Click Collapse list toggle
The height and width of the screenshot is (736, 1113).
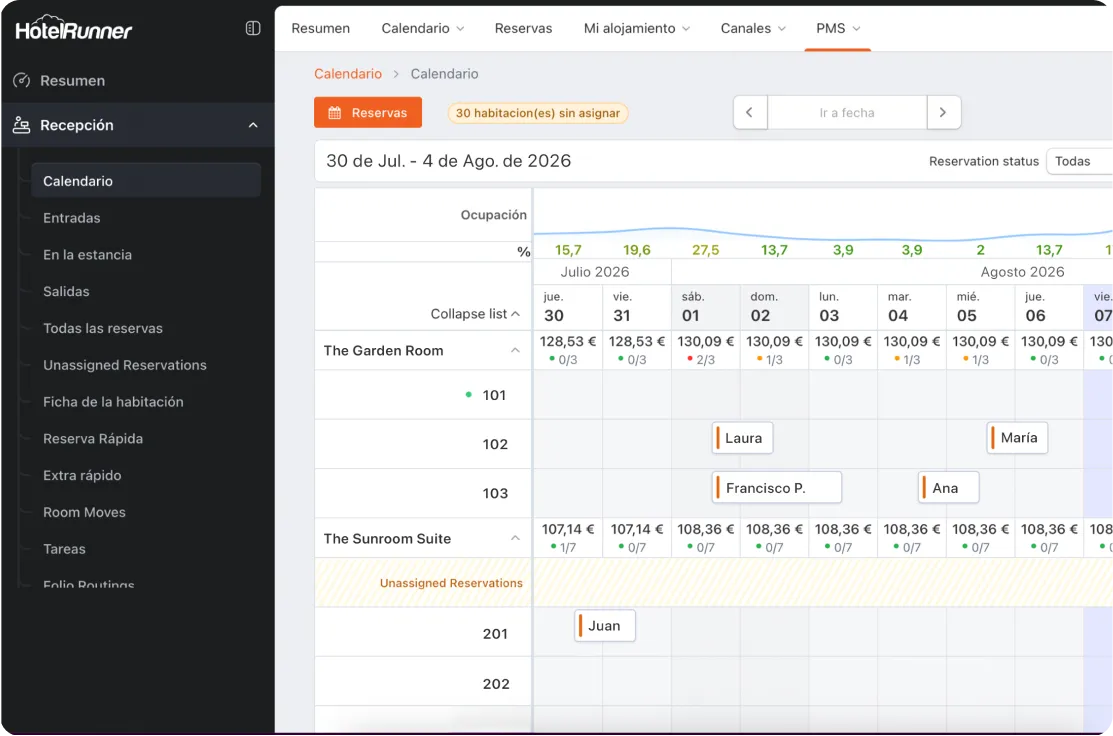pos(475,314)
